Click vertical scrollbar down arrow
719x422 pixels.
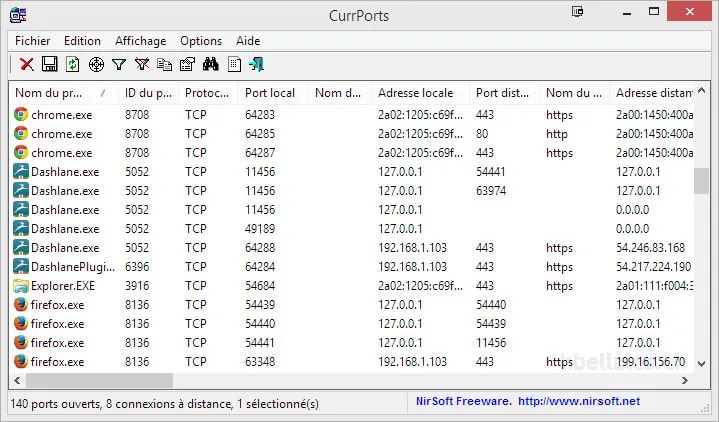point(701,364)
